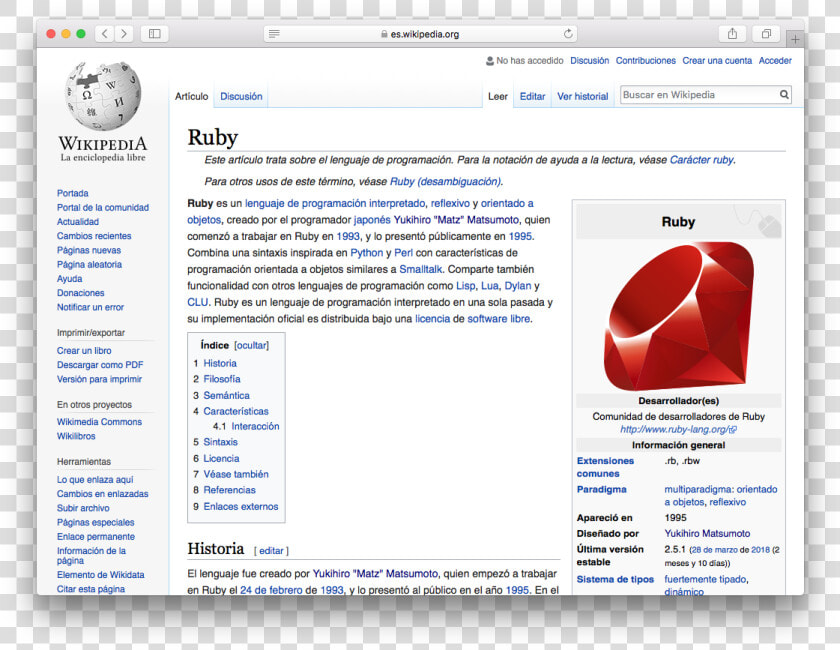Jump to Enlaces externos in the index
This screenshot has height=650, width=840.
coord(241,506)
